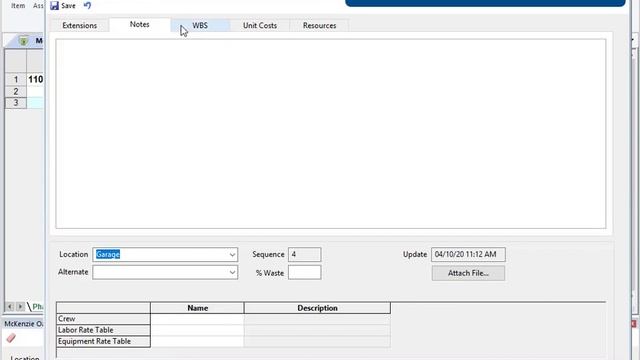
Task: Click inside the large Notes text area
Action: click(x=331, y=134)
